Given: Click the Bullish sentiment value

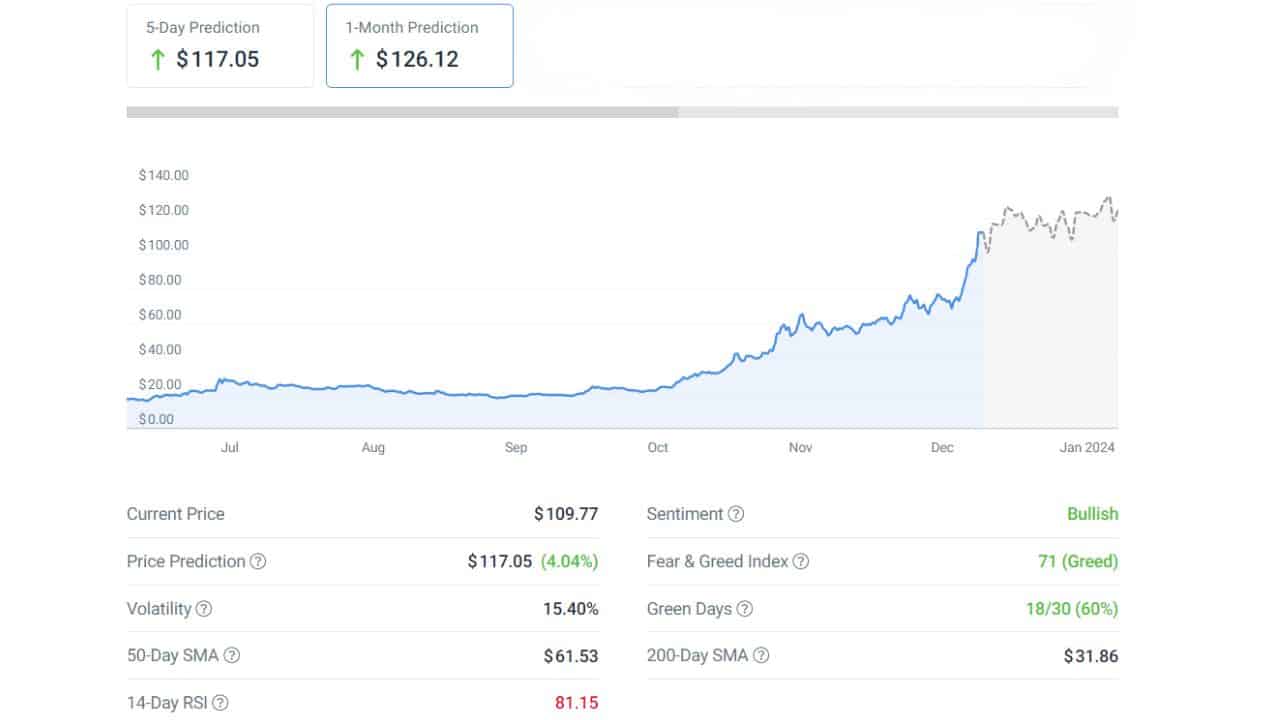Looking at the screenshot, I should [1092, 514].
